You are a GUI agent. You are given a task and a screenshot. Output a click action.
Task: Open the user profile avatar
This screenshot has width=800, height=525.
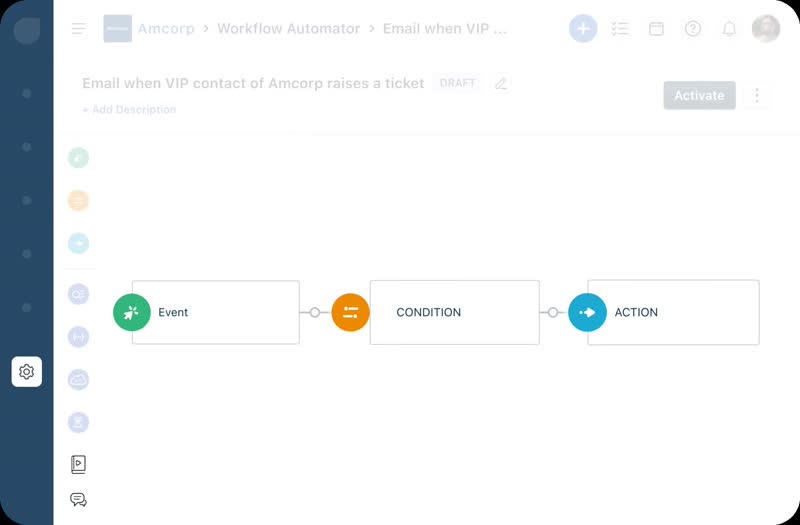coord(766,29)
